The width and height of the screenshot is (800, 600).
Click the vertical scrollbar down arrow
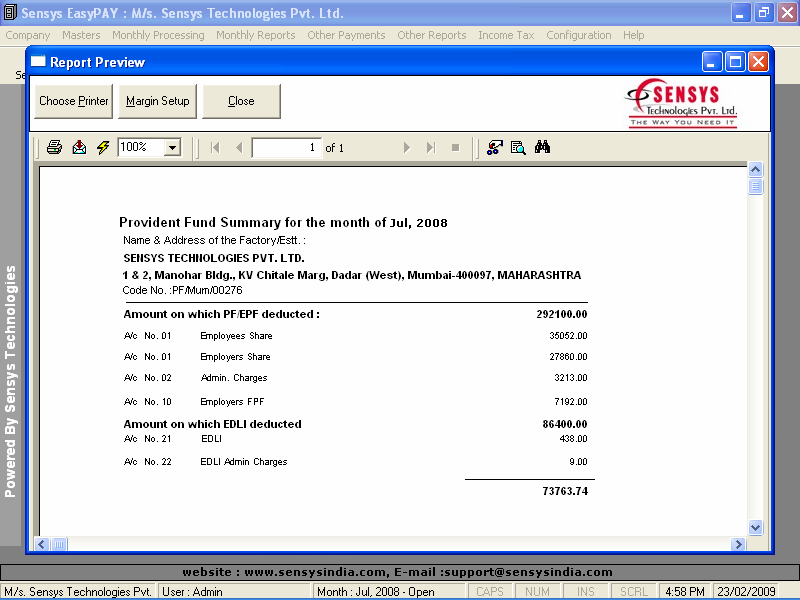point(755,528)
